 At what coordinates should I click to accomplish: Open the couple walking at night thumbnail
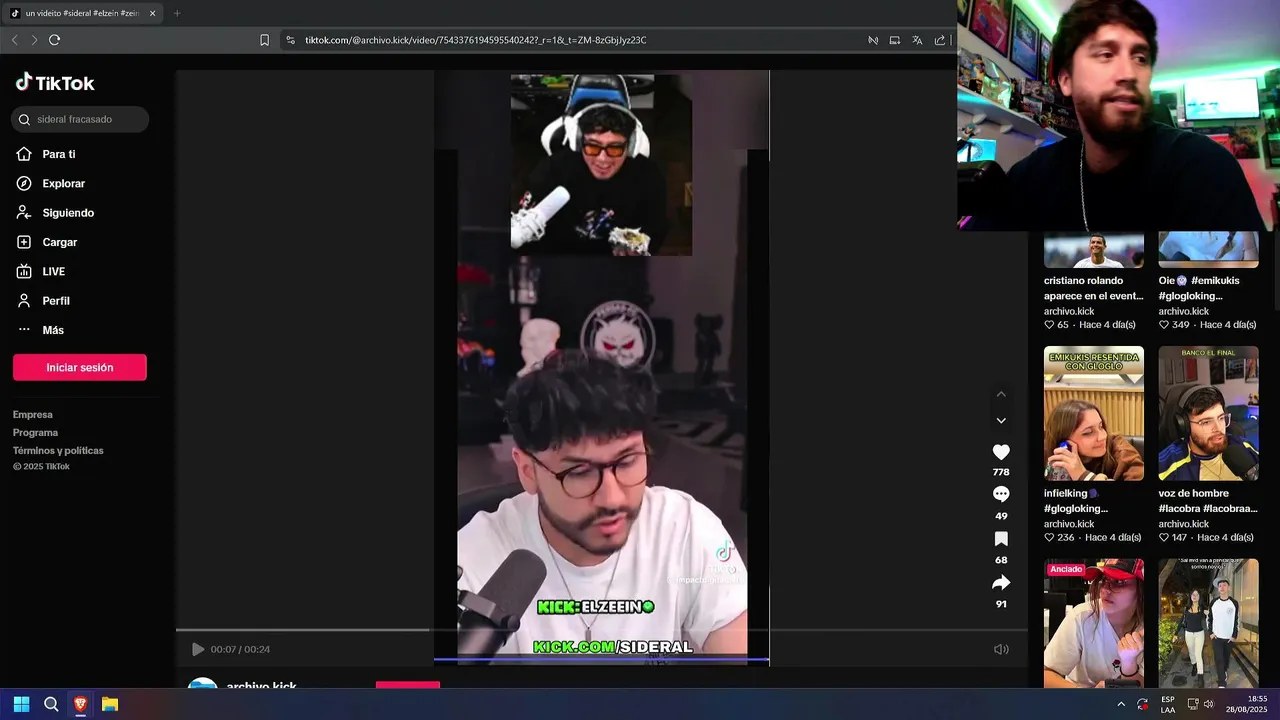click(1208, 623)
